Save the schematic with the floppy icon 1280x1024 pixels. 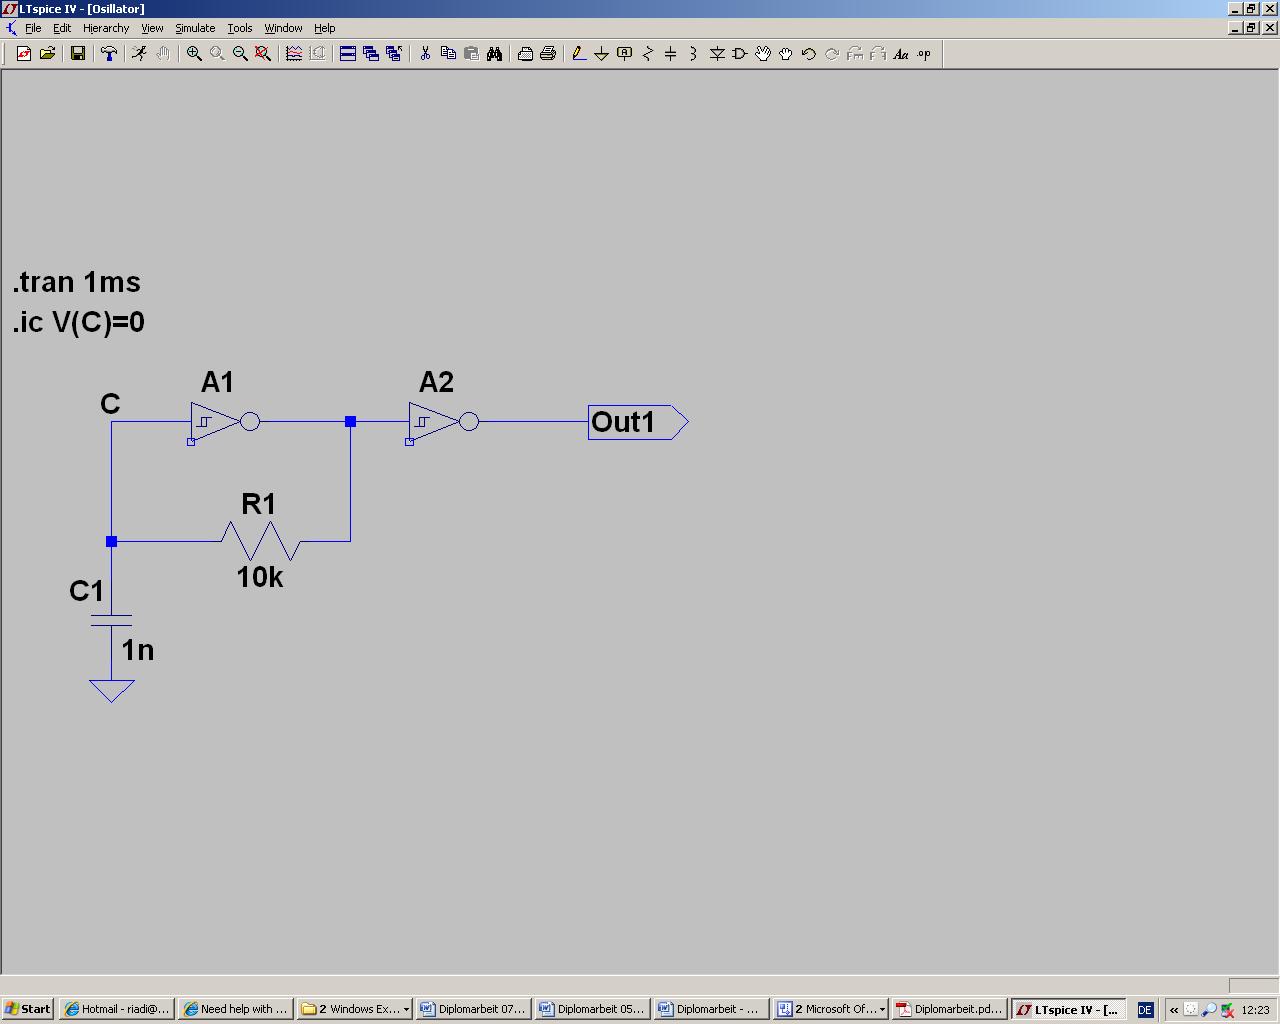coord(78,54)
